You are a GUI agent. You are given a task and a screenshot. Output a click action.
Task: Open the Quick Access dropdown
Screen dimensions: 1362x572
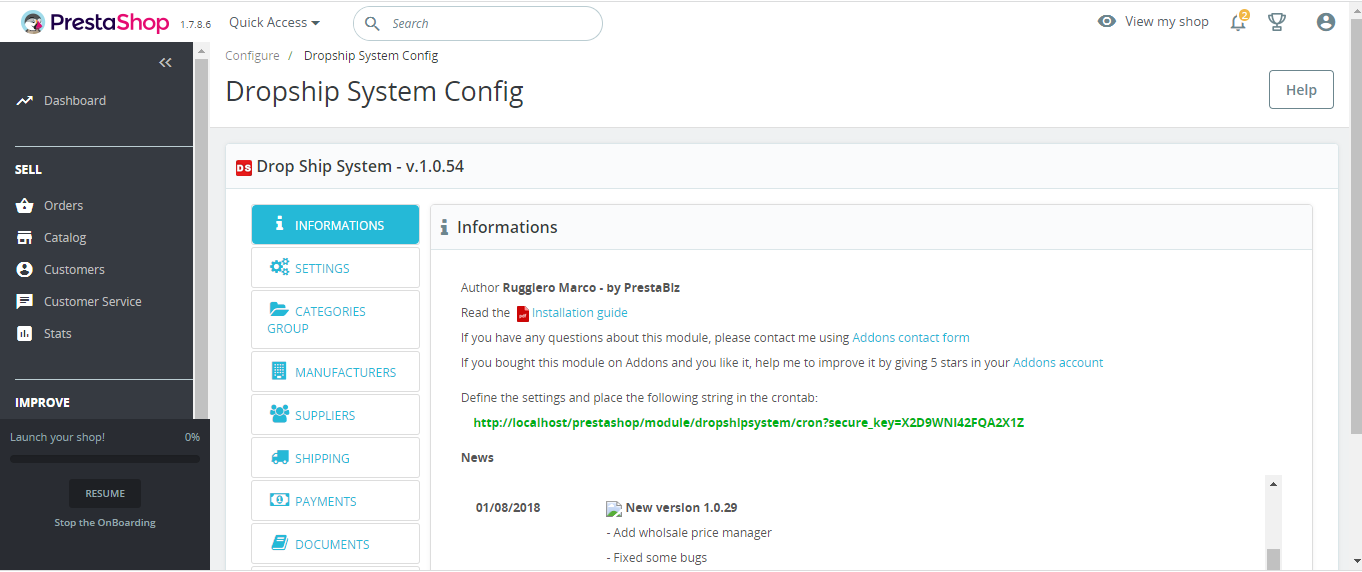[x=274, y=22]
